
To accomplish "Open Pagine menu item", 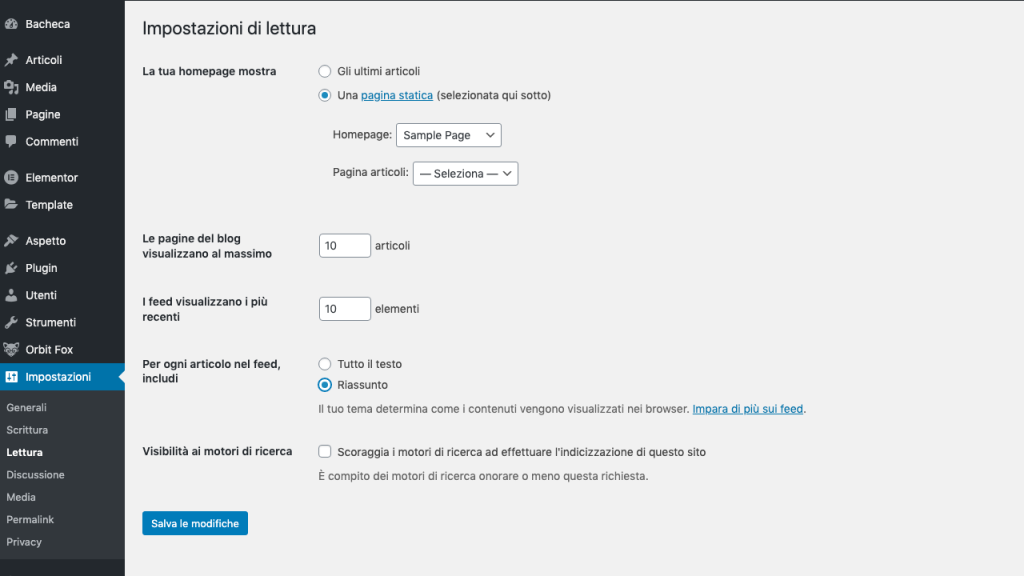I will pos(62,114).
